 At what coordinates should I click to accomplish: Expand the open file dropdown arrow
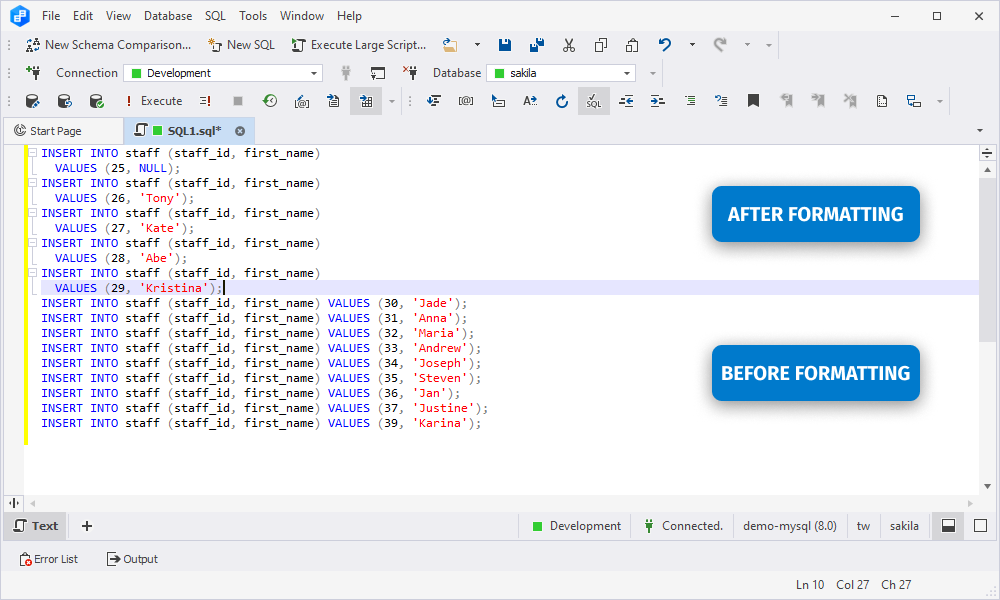click(477, 45)
